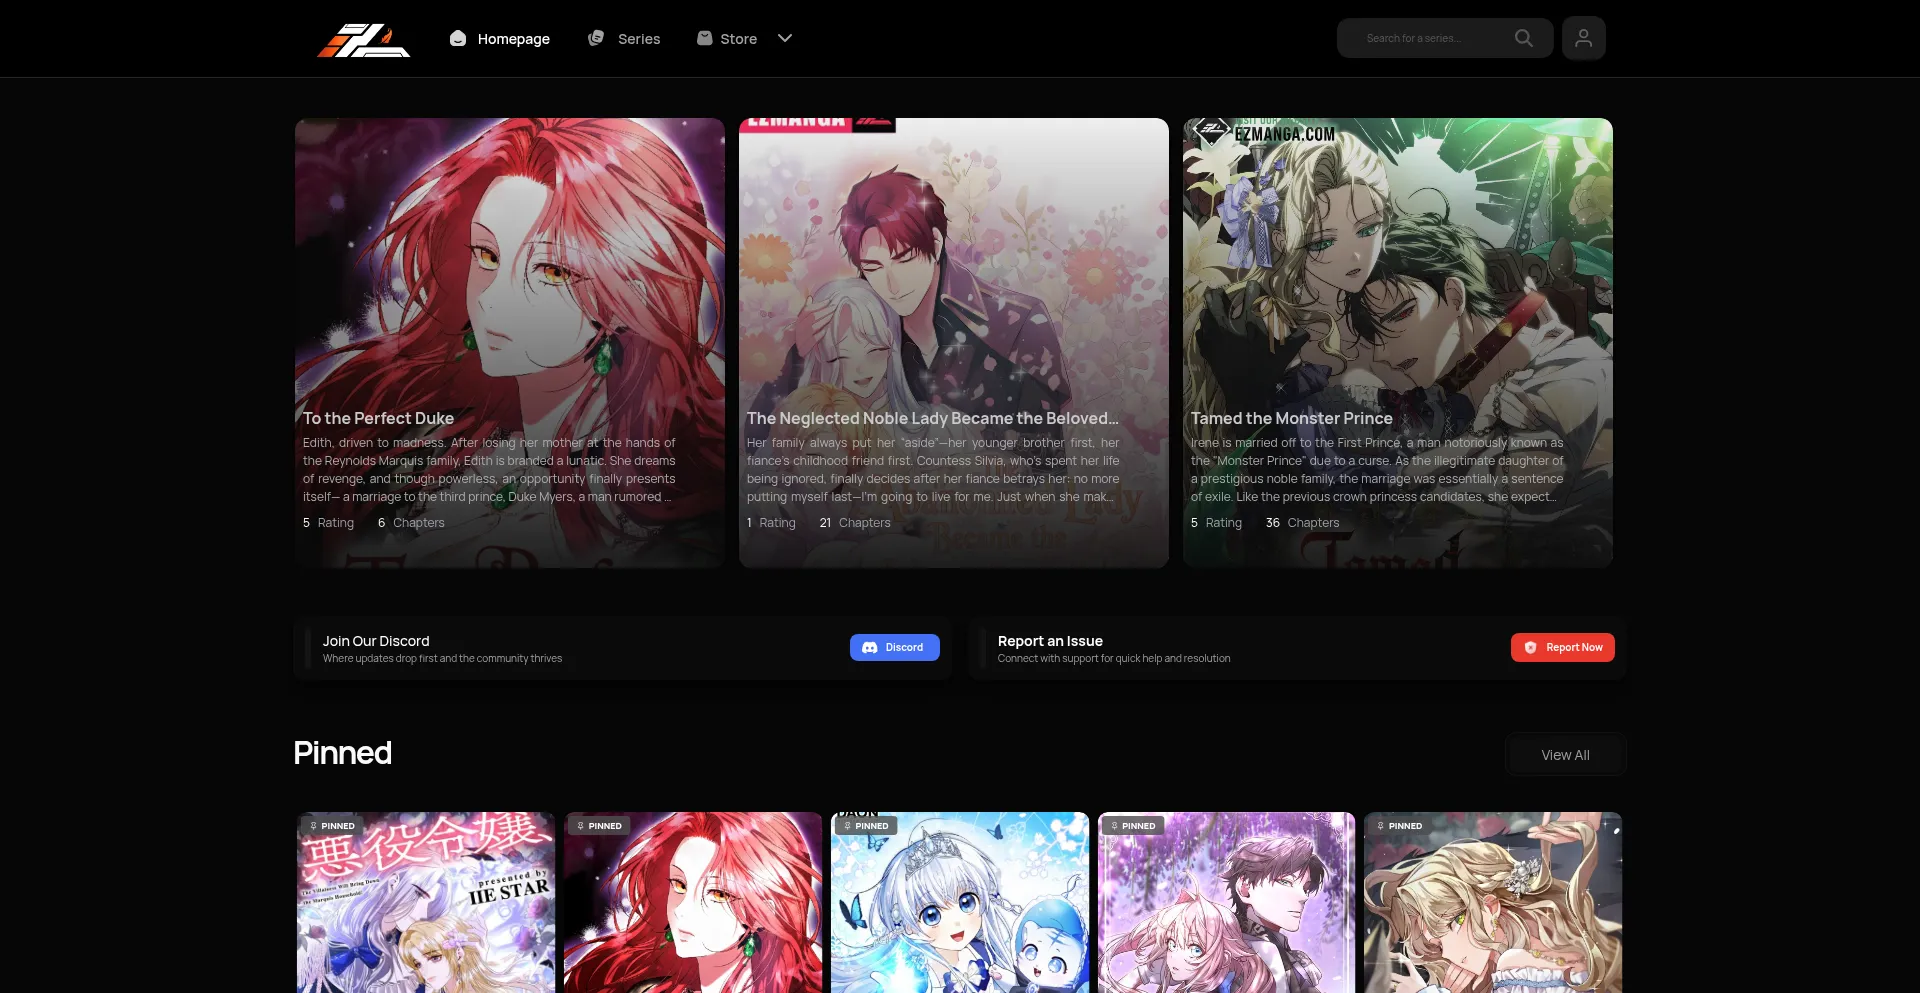Click the Homepage house icon

pos(458,38)
